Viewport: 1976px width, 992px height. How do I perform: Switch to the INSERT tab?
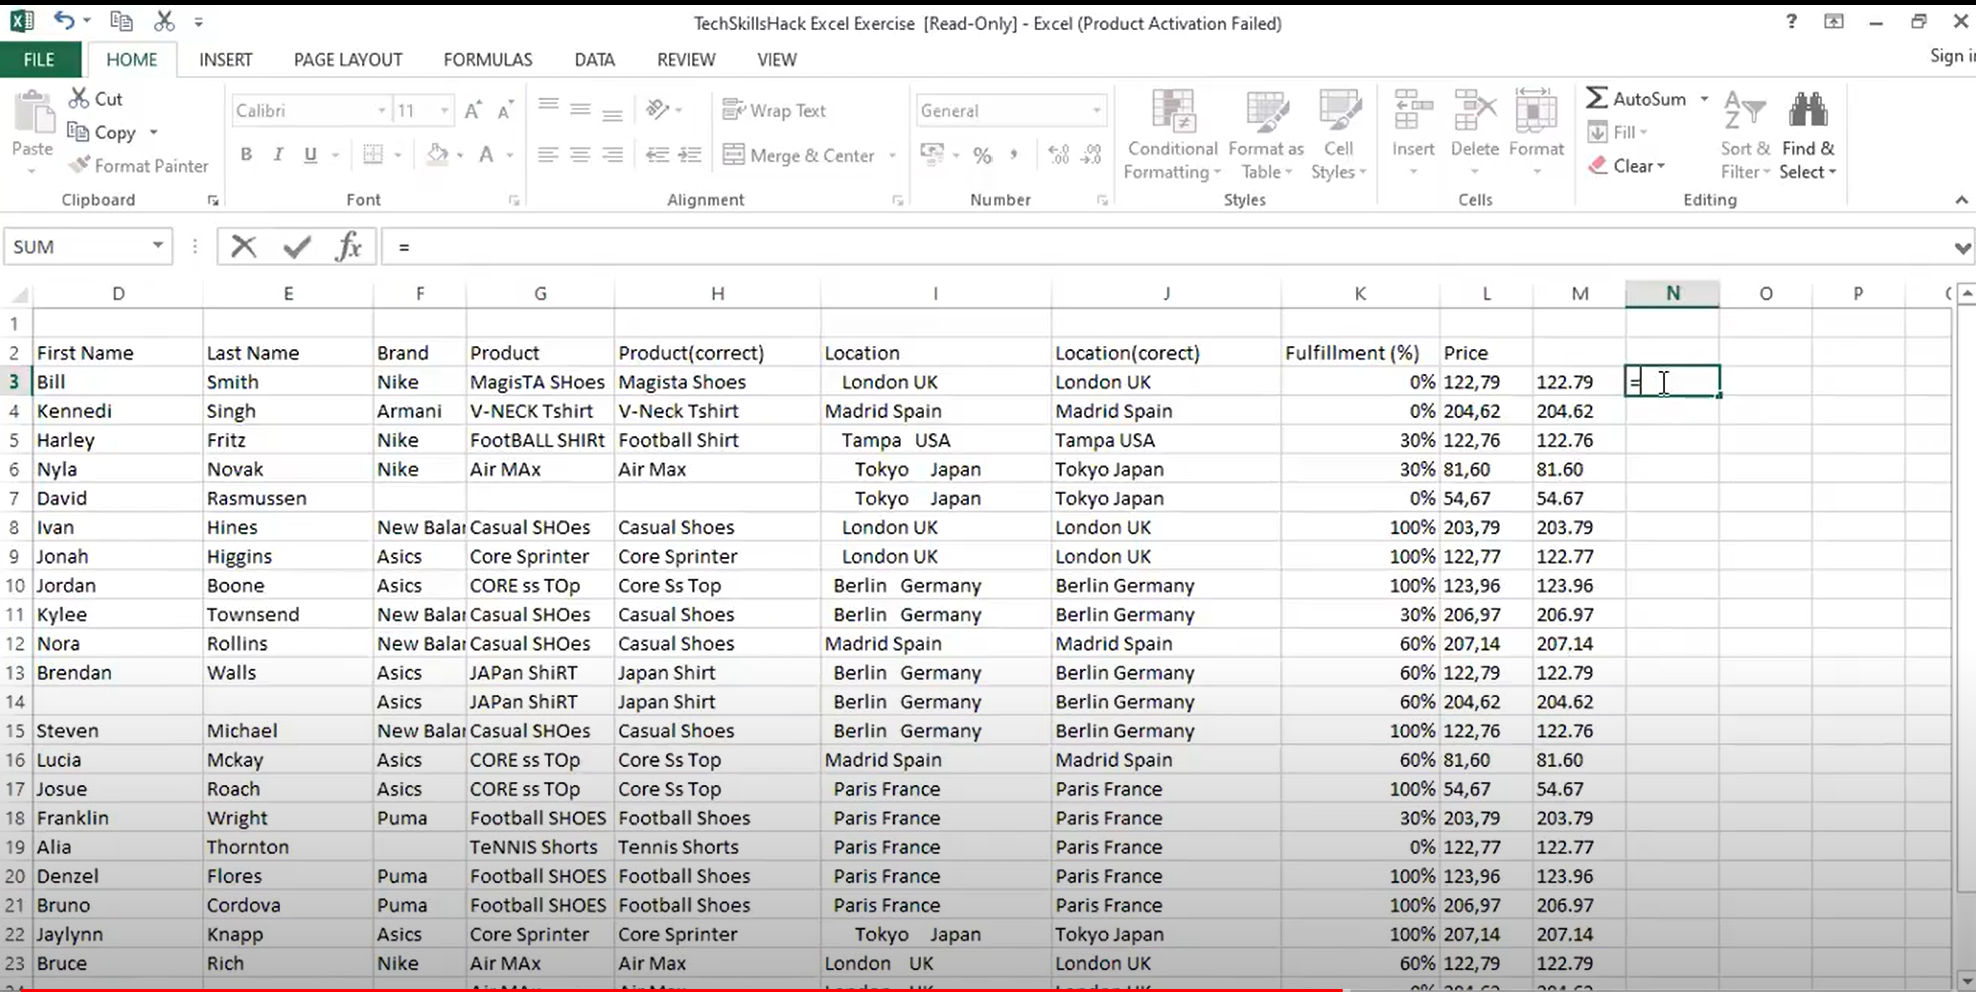[x=226, y=60]
